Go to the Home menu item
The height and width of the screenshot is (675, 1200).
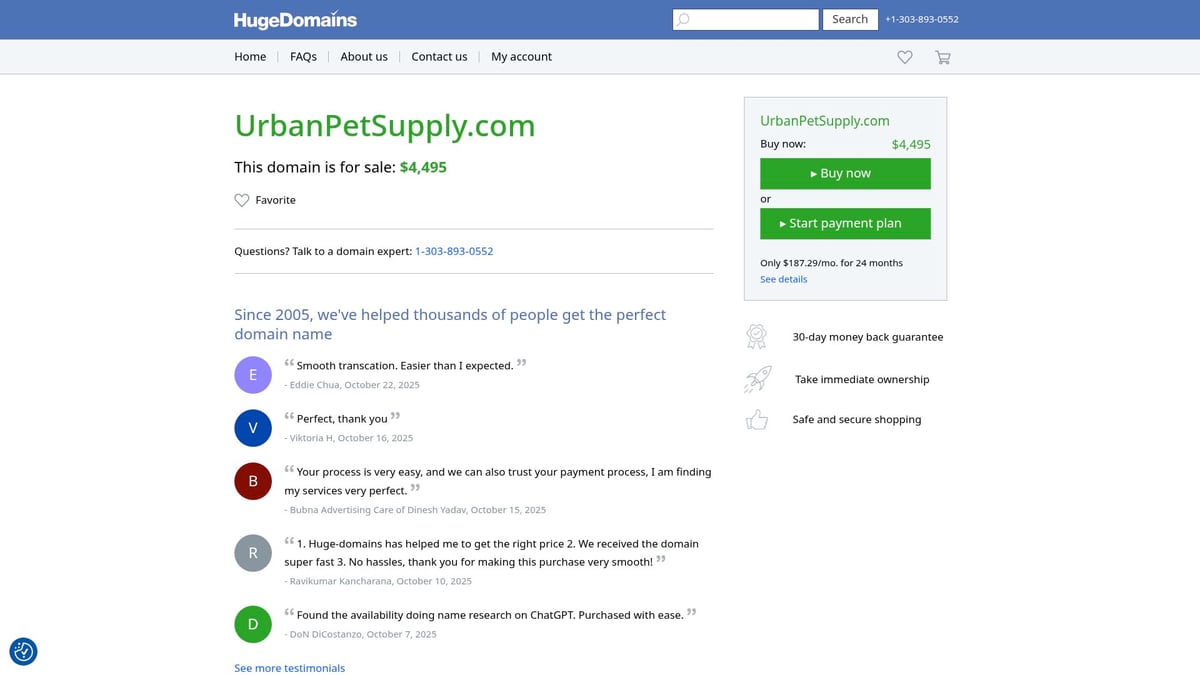click(x=250, y=56)
